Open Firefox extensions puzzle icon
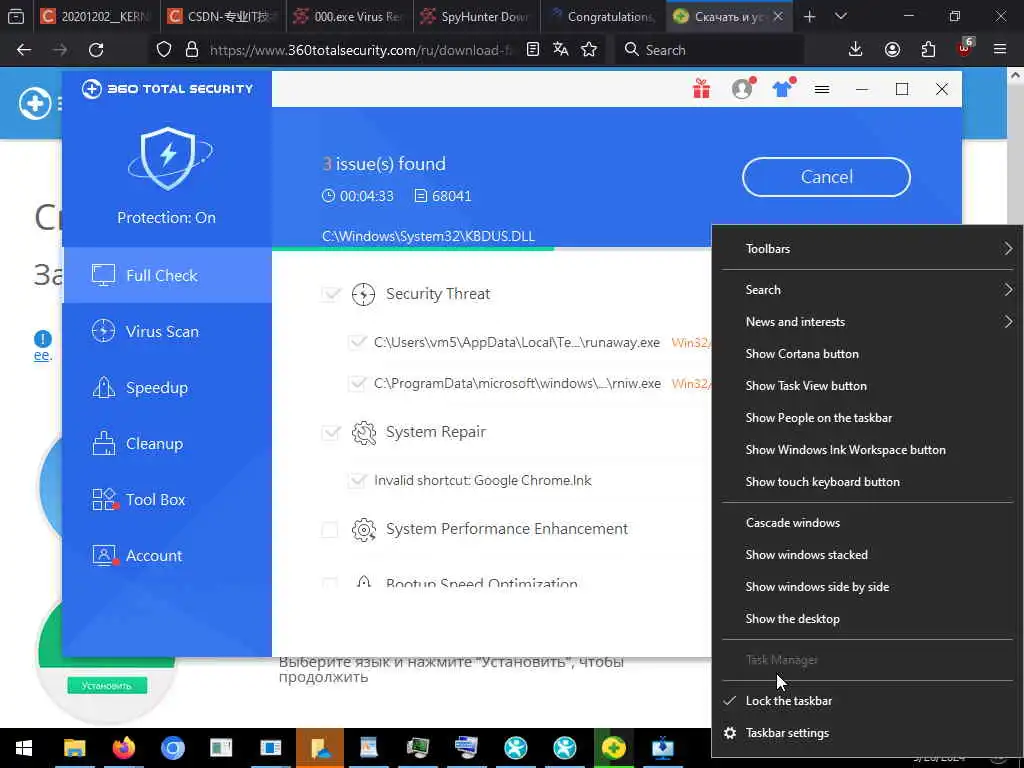Screen dimensions: 1024x768 click(x=928, y=50)
